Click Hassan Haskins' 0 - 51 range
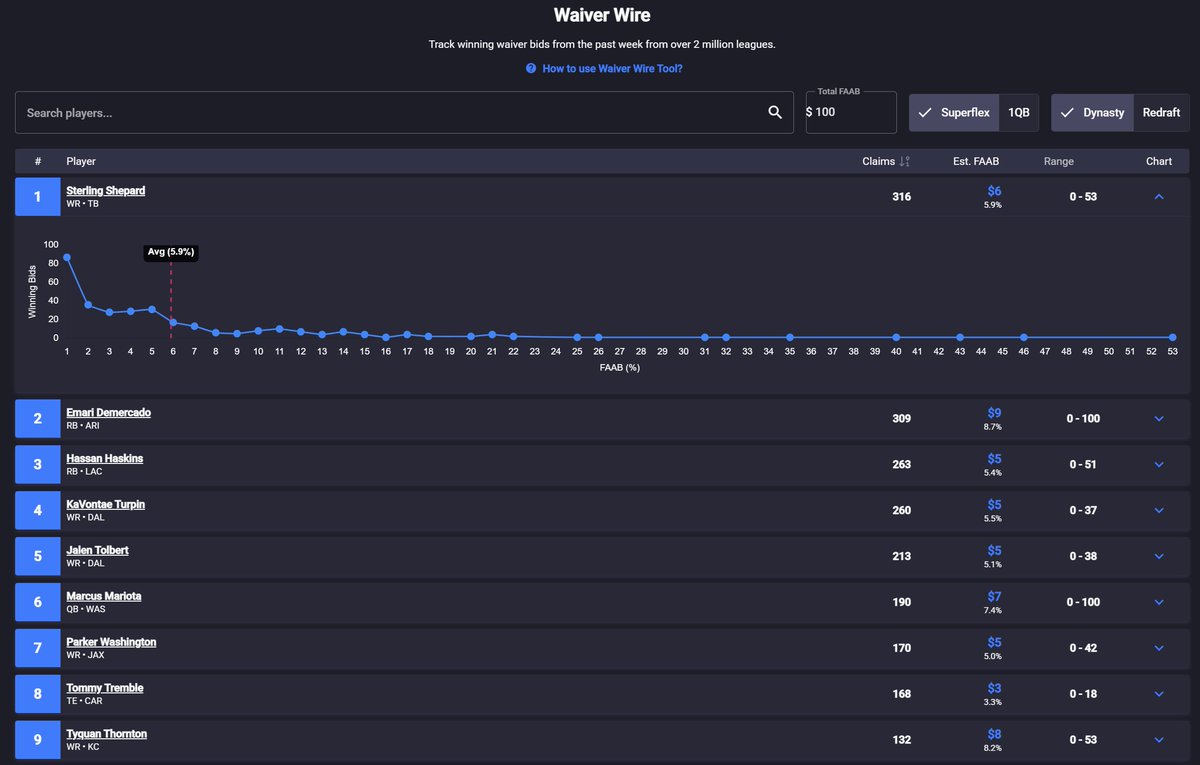 [1083, 465]
